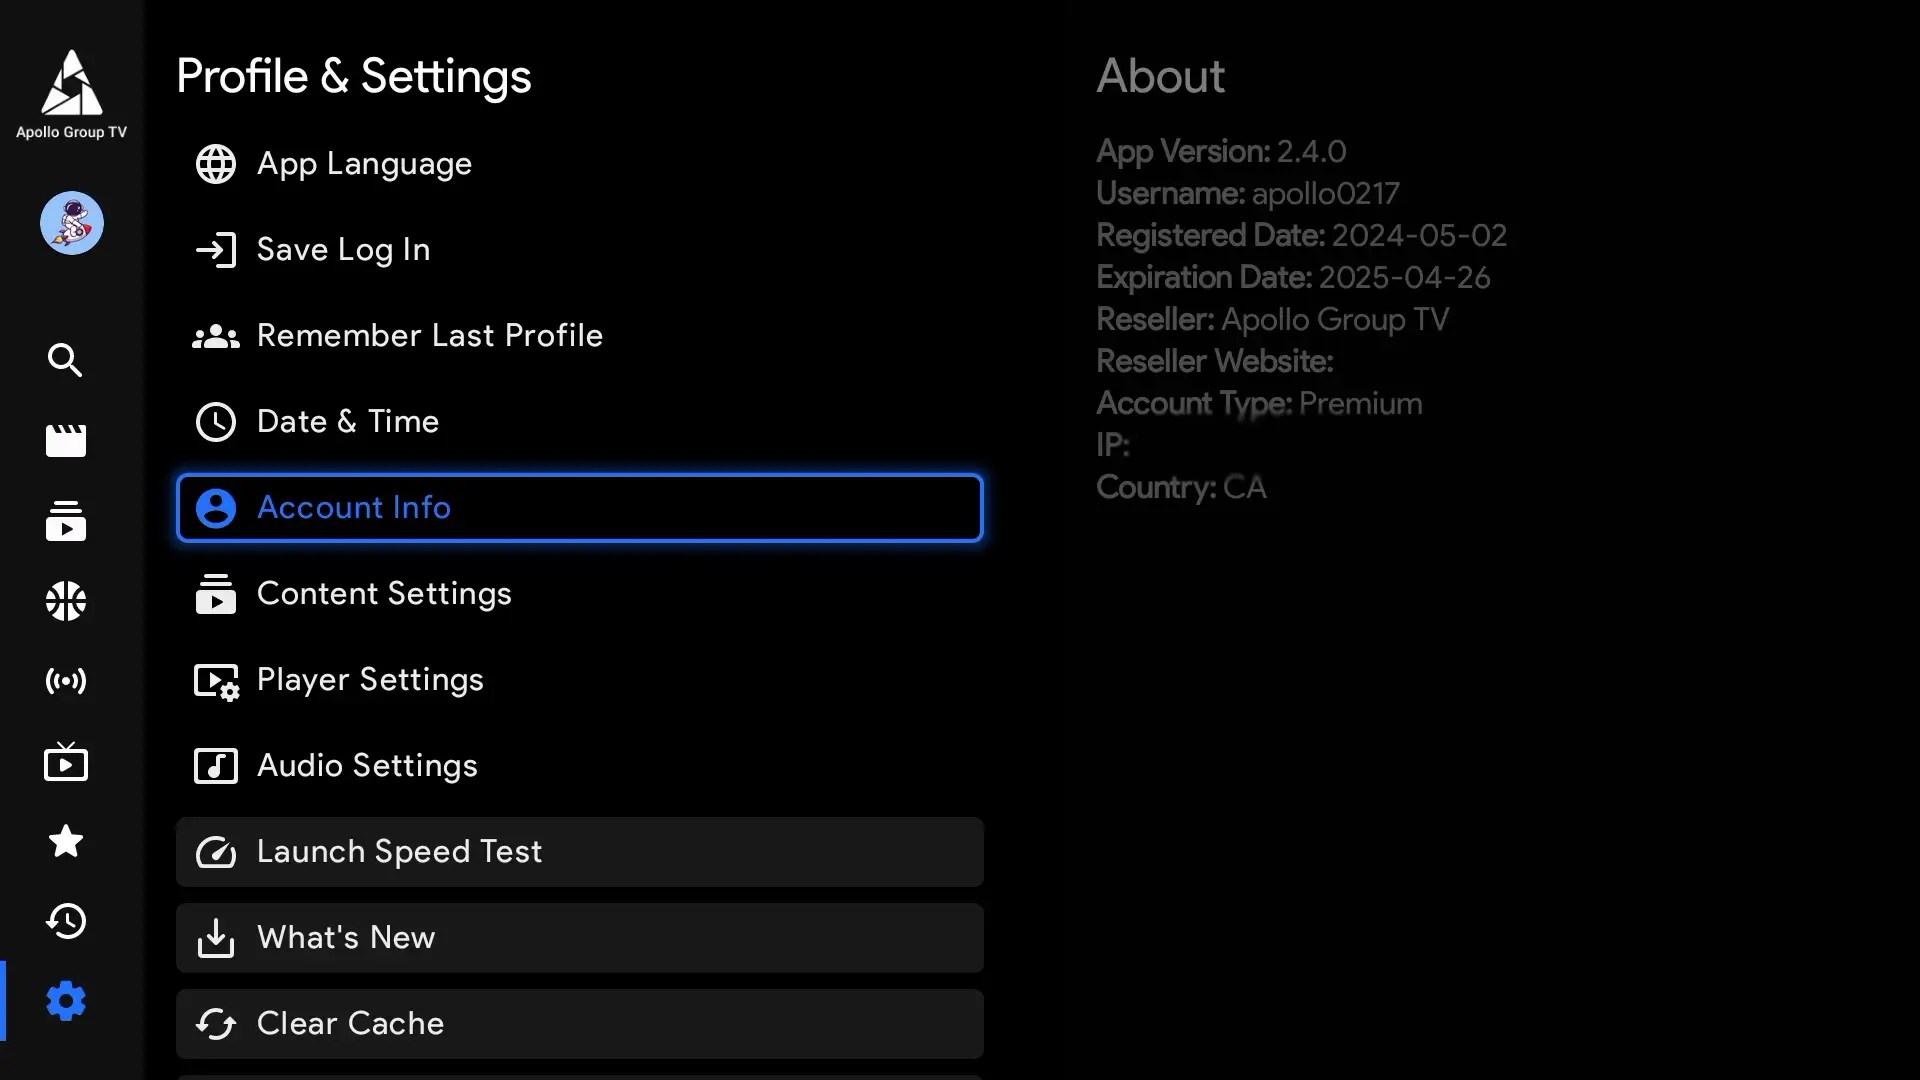Image resolution: width=1920 pixels, height=1080 pixels.
Task: Open the App Language setting
Action: coord(363,164)
